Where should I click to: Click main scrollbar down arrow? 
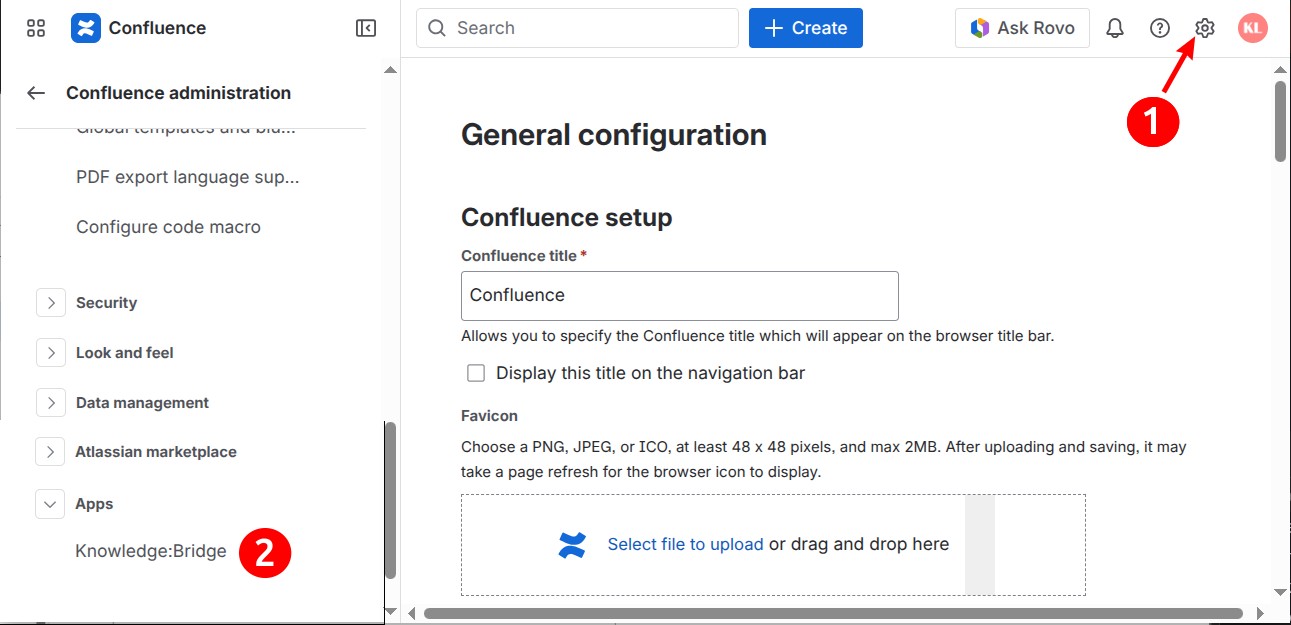coord(1280,592)
